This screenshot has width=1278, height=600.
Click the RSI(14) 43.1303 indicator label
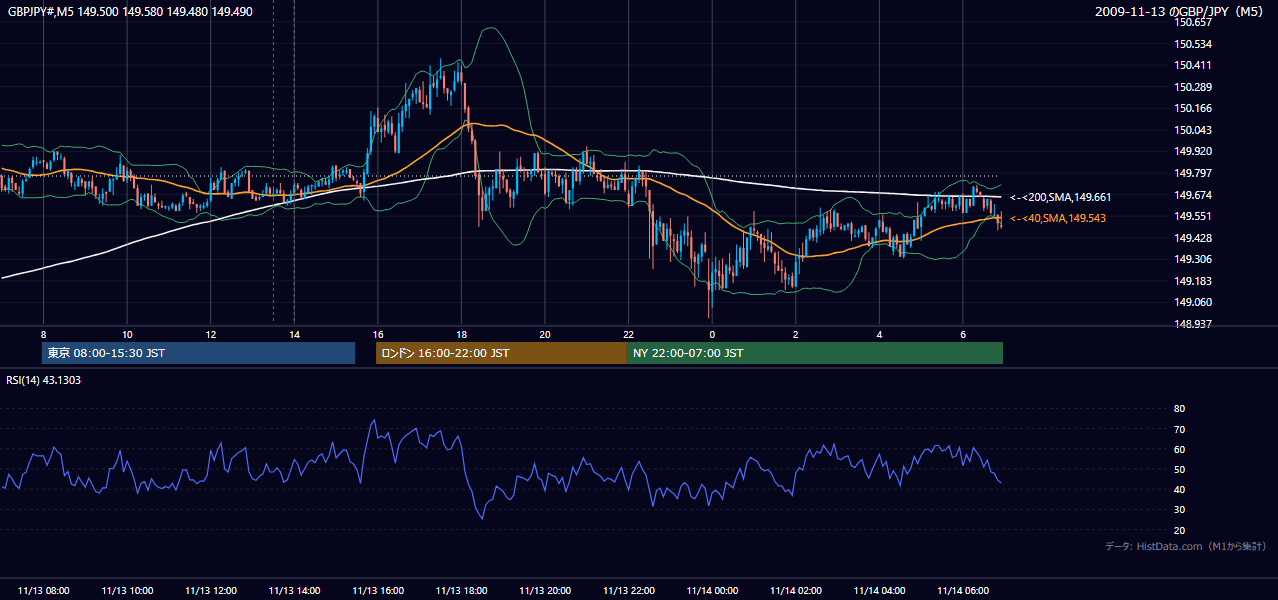[44, 380]
